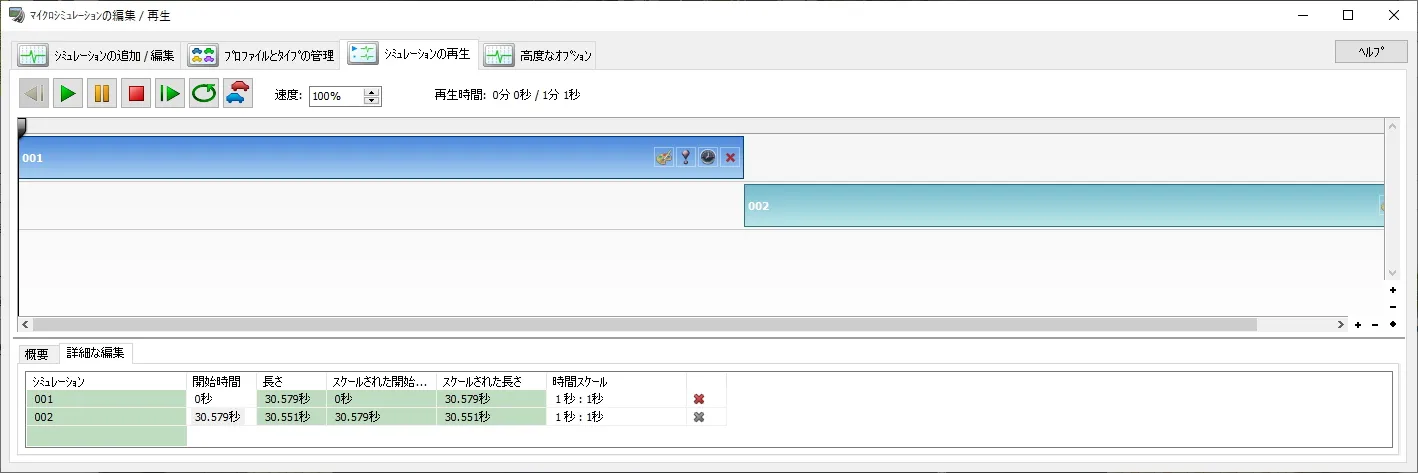The image size is (1418, 473).
Task: Select cell 001 in シミュレーション column
Action: click(107, 399)
